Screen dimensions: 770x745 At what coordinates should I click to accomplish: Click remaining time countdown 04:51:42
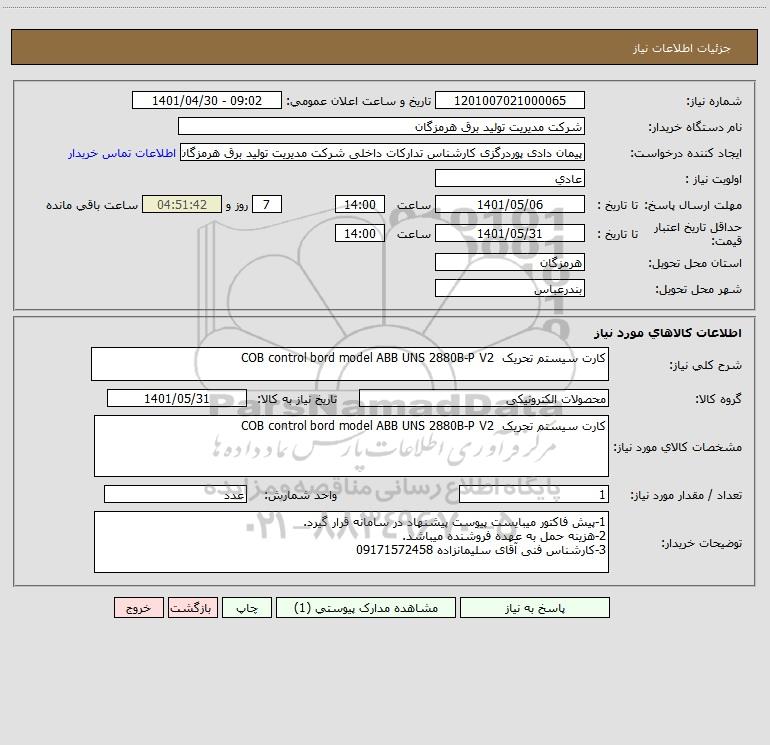coord(182,204)
